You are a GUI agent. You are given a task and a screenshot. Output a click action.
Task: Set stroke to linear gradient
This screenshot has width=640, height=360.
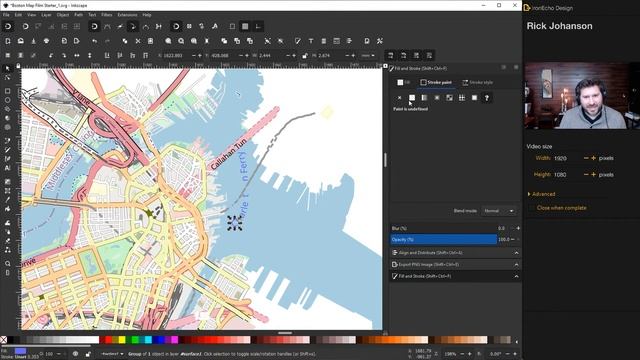424,98
